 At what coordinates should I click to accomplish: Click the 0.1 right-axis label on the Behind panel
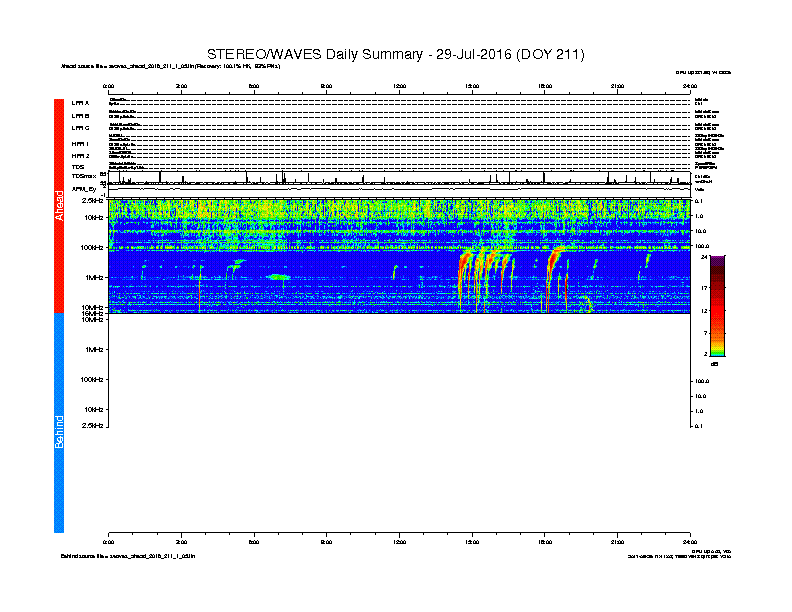(700, 426)
